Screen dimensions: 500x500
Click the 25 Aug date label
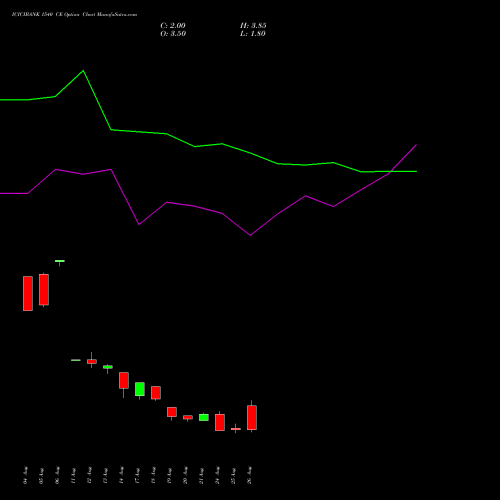234,475
